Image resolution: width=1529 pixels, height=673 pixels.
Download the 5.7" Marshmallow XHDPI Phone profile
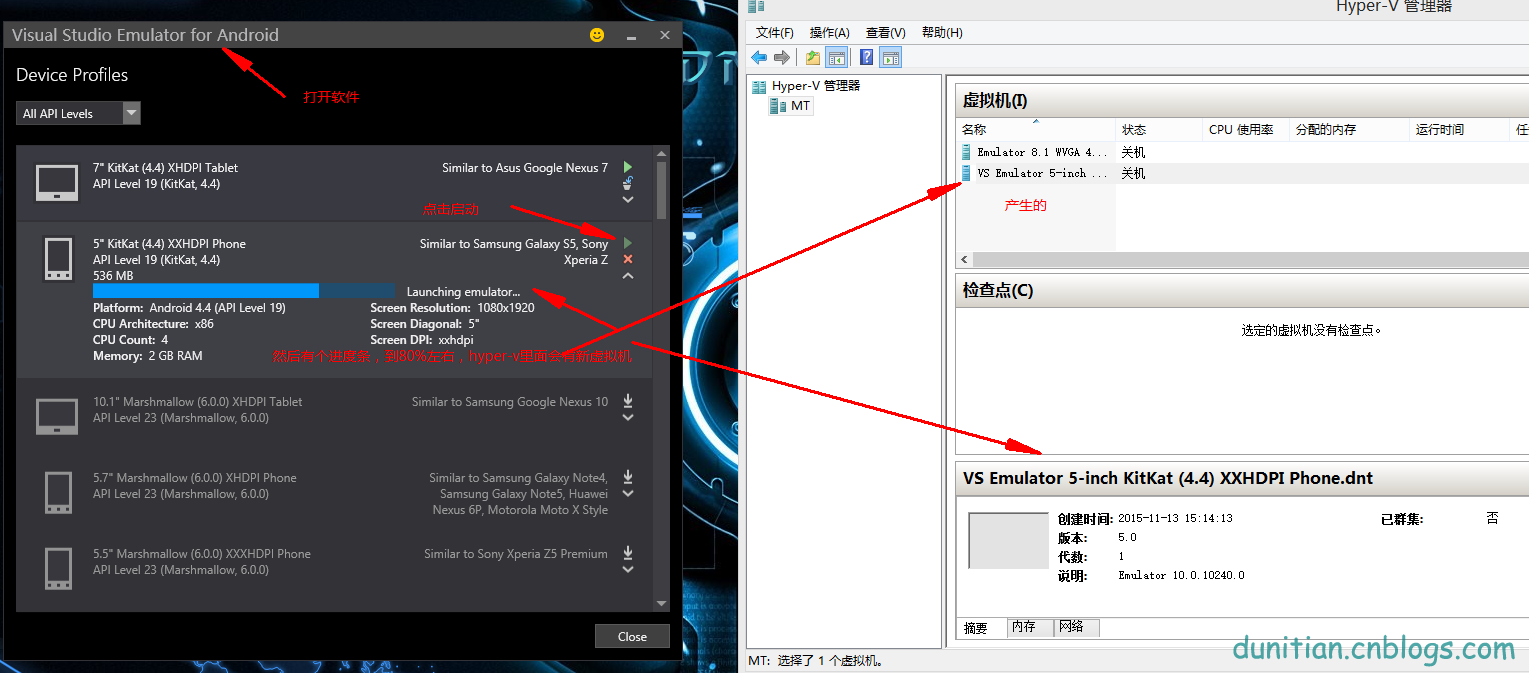[x=628, y=477]
